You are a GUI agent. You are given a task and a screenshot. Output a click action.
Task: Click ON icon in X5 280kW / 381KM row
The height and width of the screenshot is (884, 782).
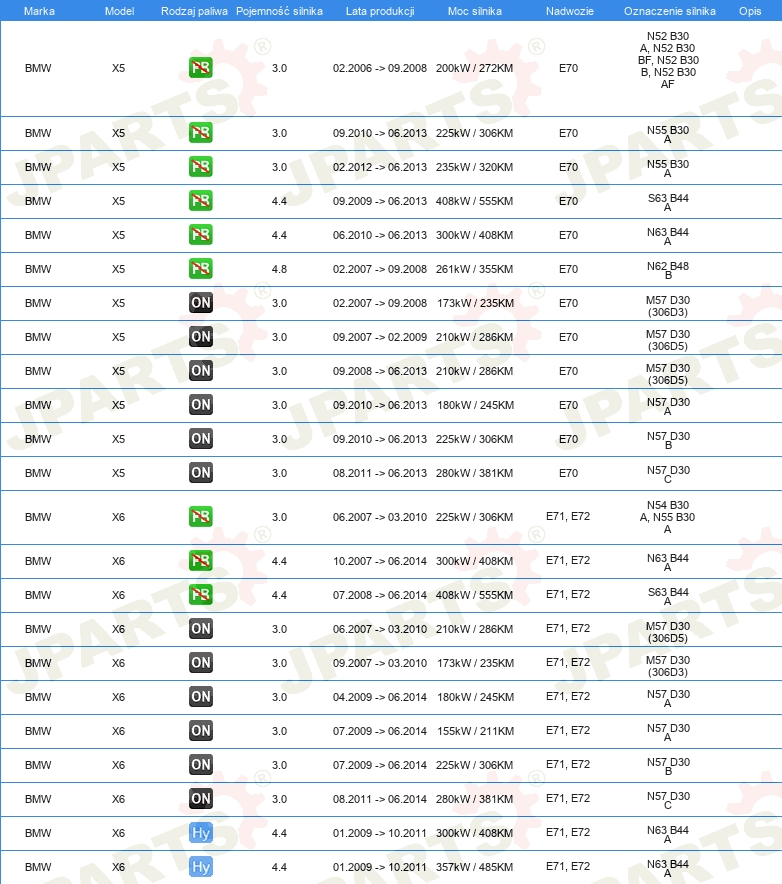tap(201, 472)
